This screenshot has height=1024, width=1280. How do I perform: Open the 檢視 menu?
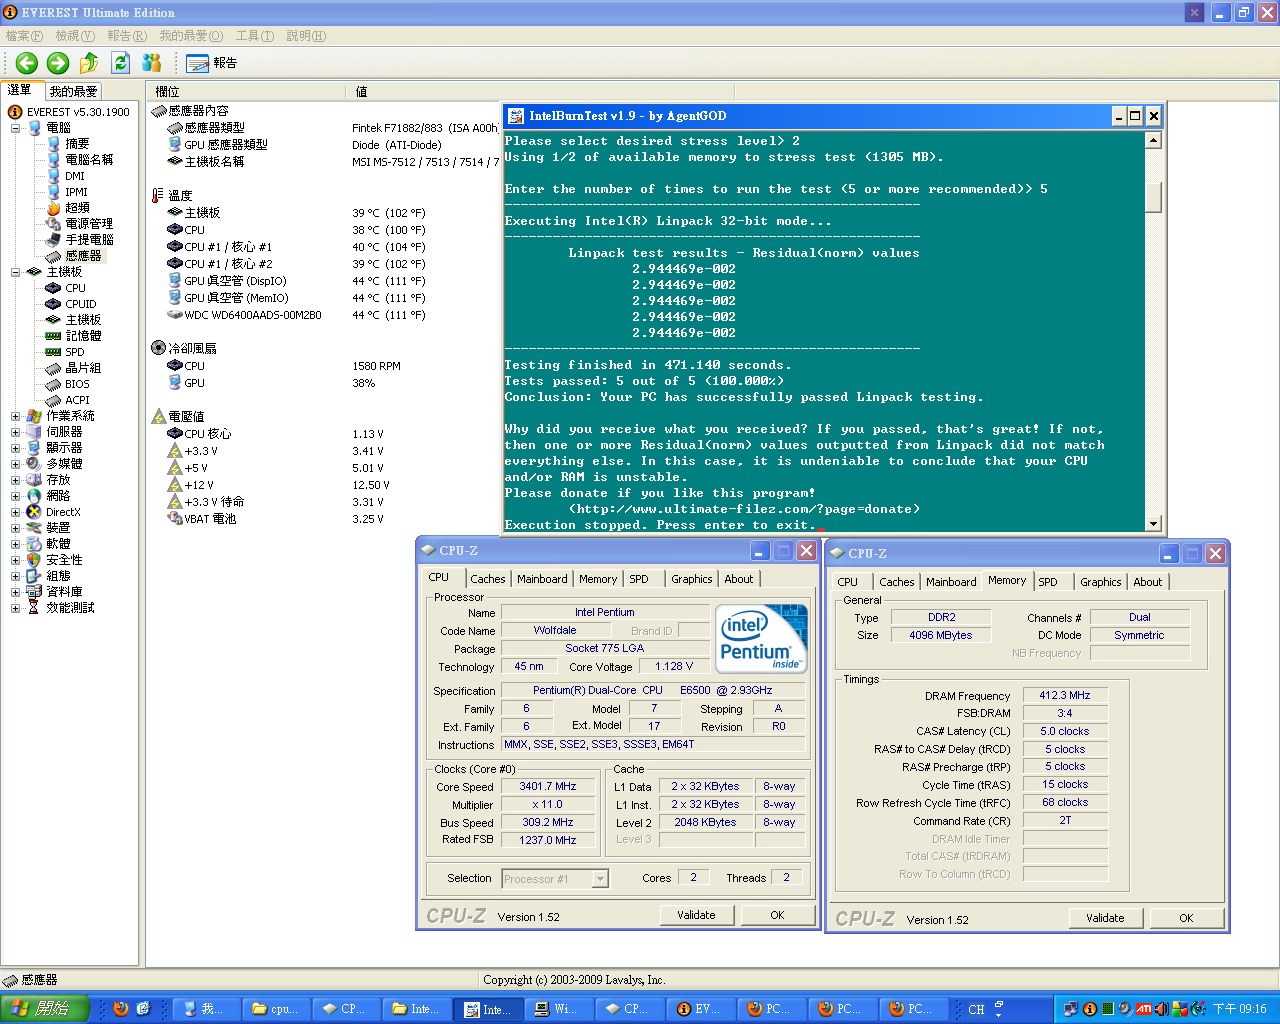(75, 36)
